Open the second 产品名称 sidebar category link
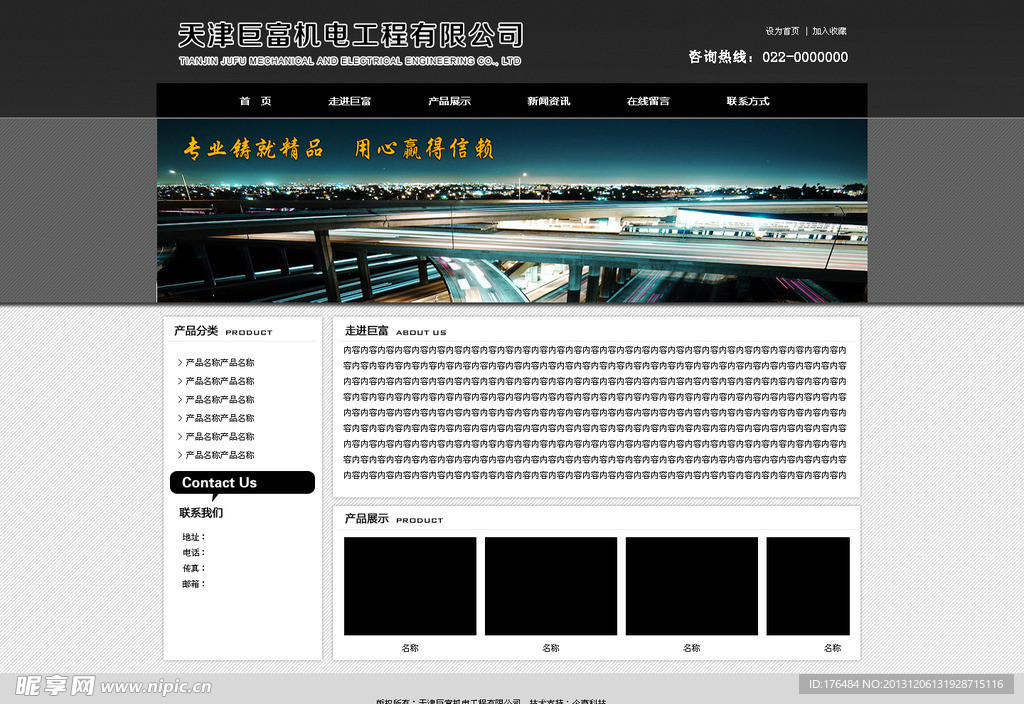1024x704 pixels. tap(219, 381)
